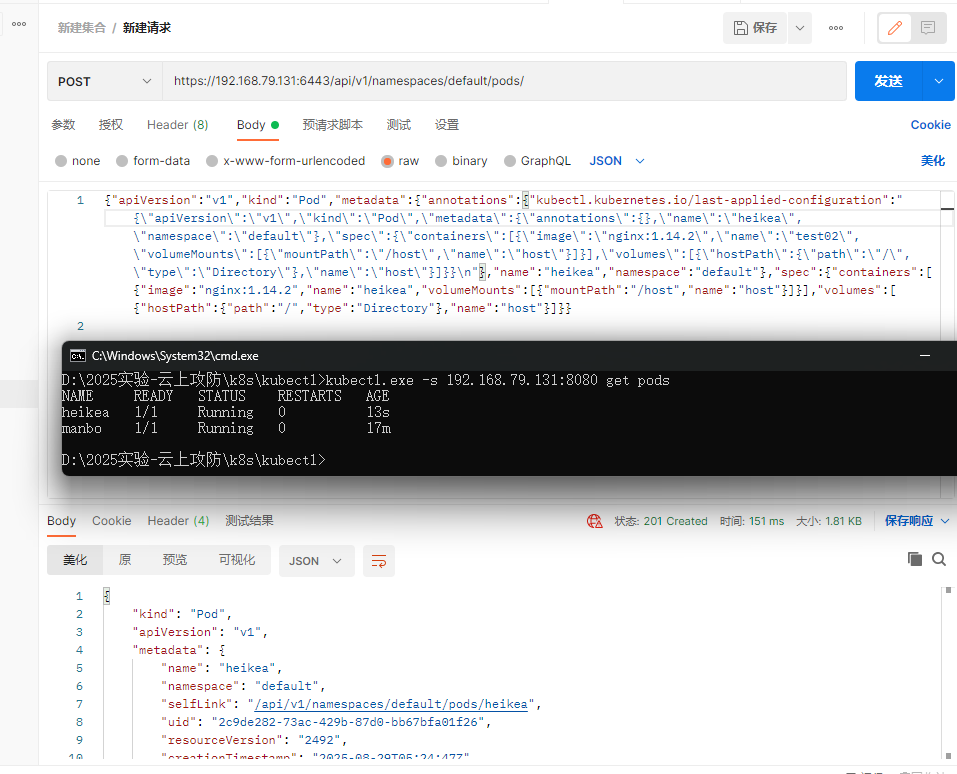Click the Cookie link on right

click(x=930, y=125)
